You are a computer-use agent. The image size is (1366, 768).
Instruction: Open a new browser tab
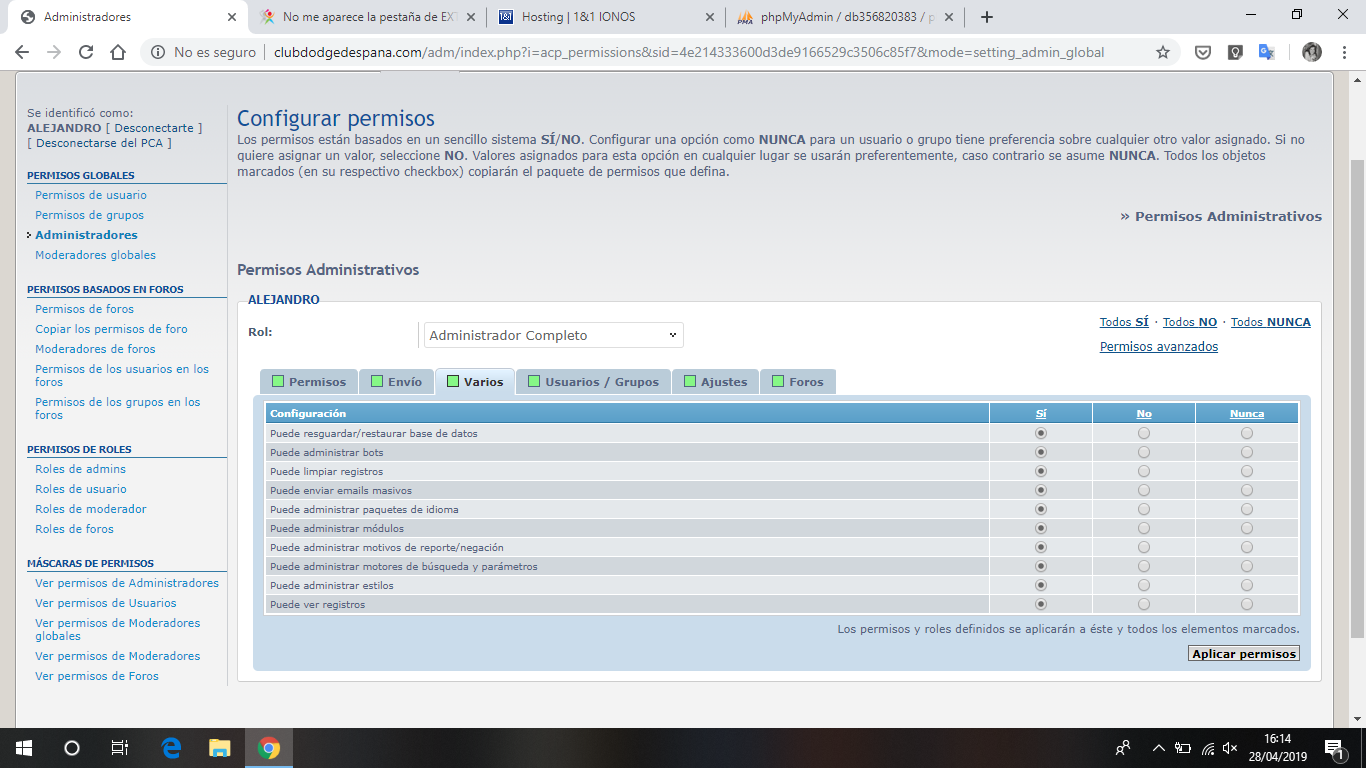pos(987,17)
